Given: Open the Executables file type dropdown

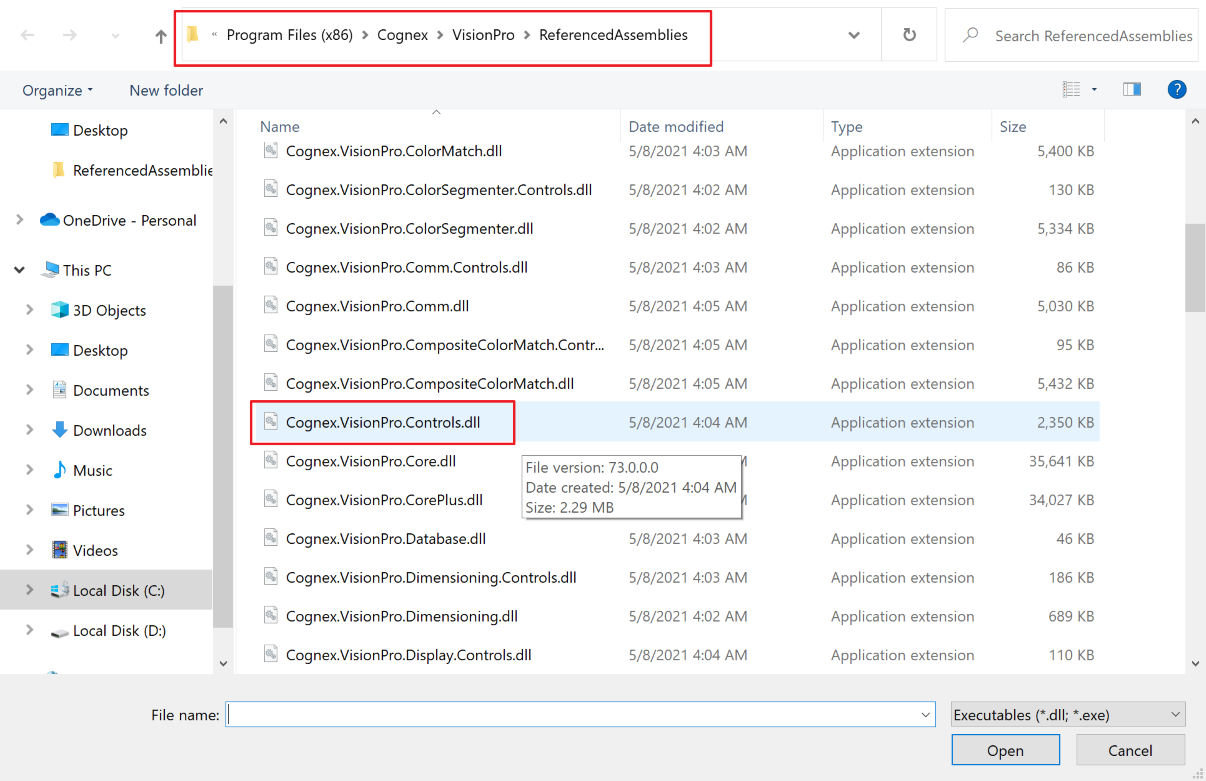Looking at the screenshot, I should point(1065,714).
